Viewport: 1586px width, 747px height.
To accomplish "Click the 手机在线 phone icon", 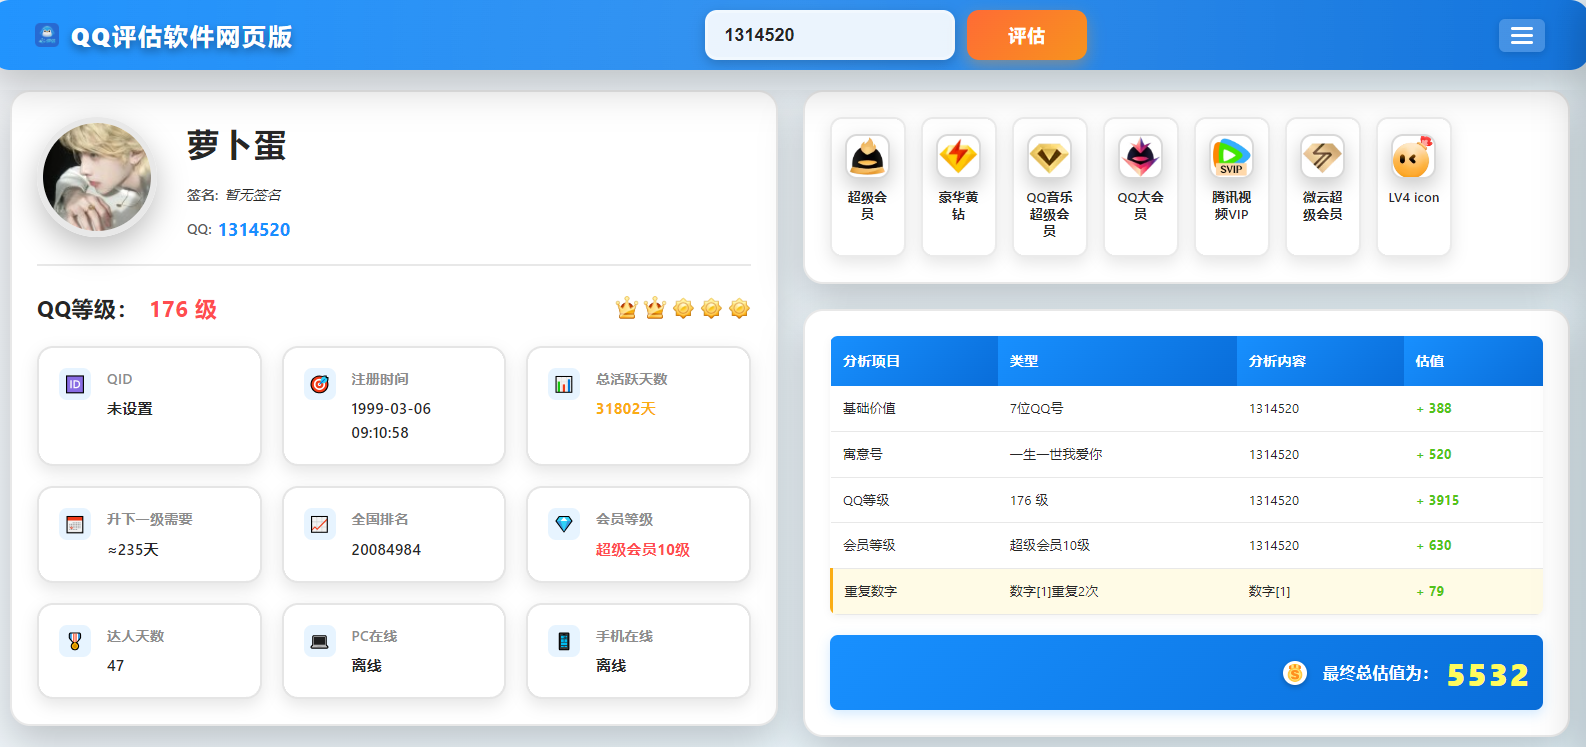I will click(x=564, y=641).
